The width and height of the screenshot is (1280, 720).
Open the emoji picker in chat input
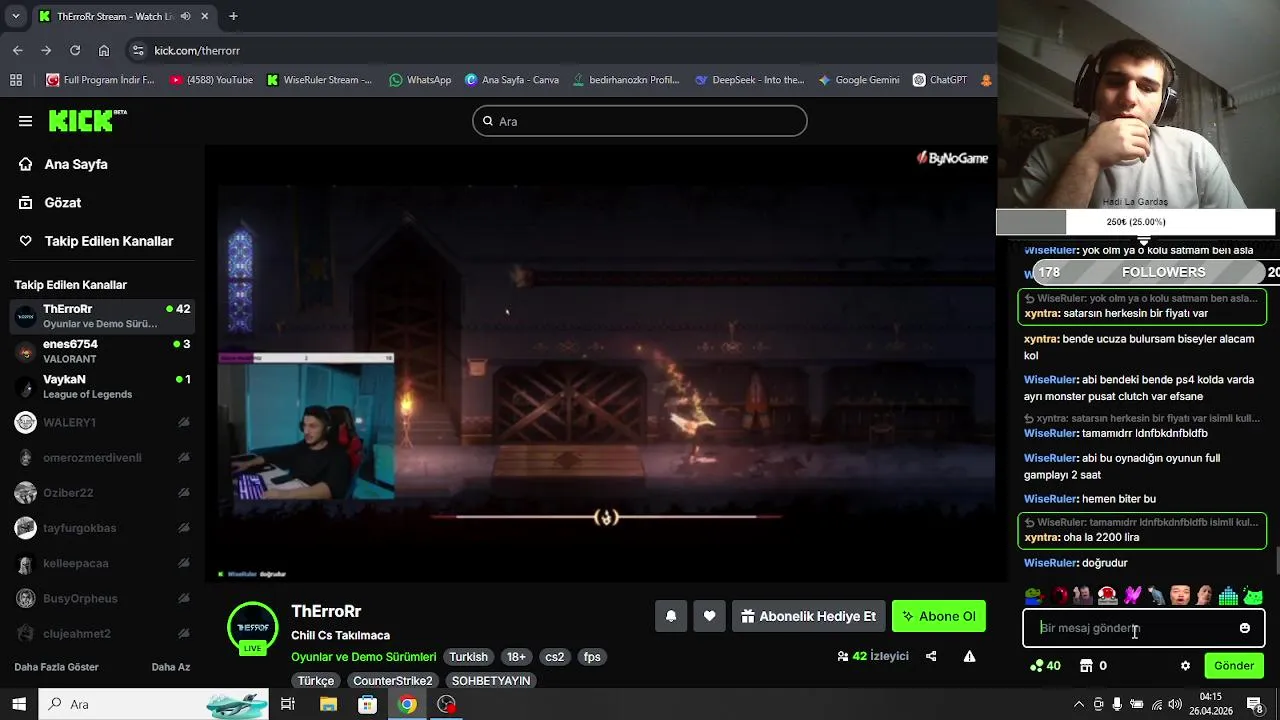1244,628
